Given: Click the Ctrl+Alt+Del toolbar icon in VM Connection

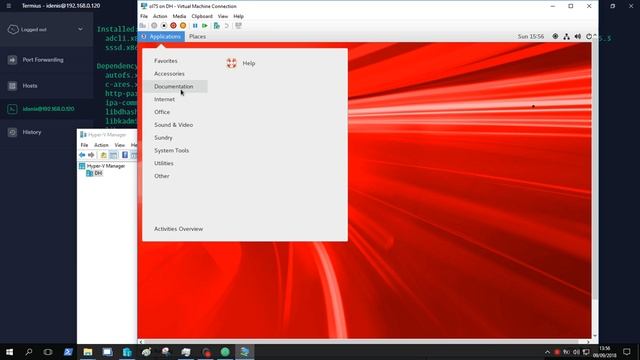Looking at the screenshot, I should click(142, 26).
